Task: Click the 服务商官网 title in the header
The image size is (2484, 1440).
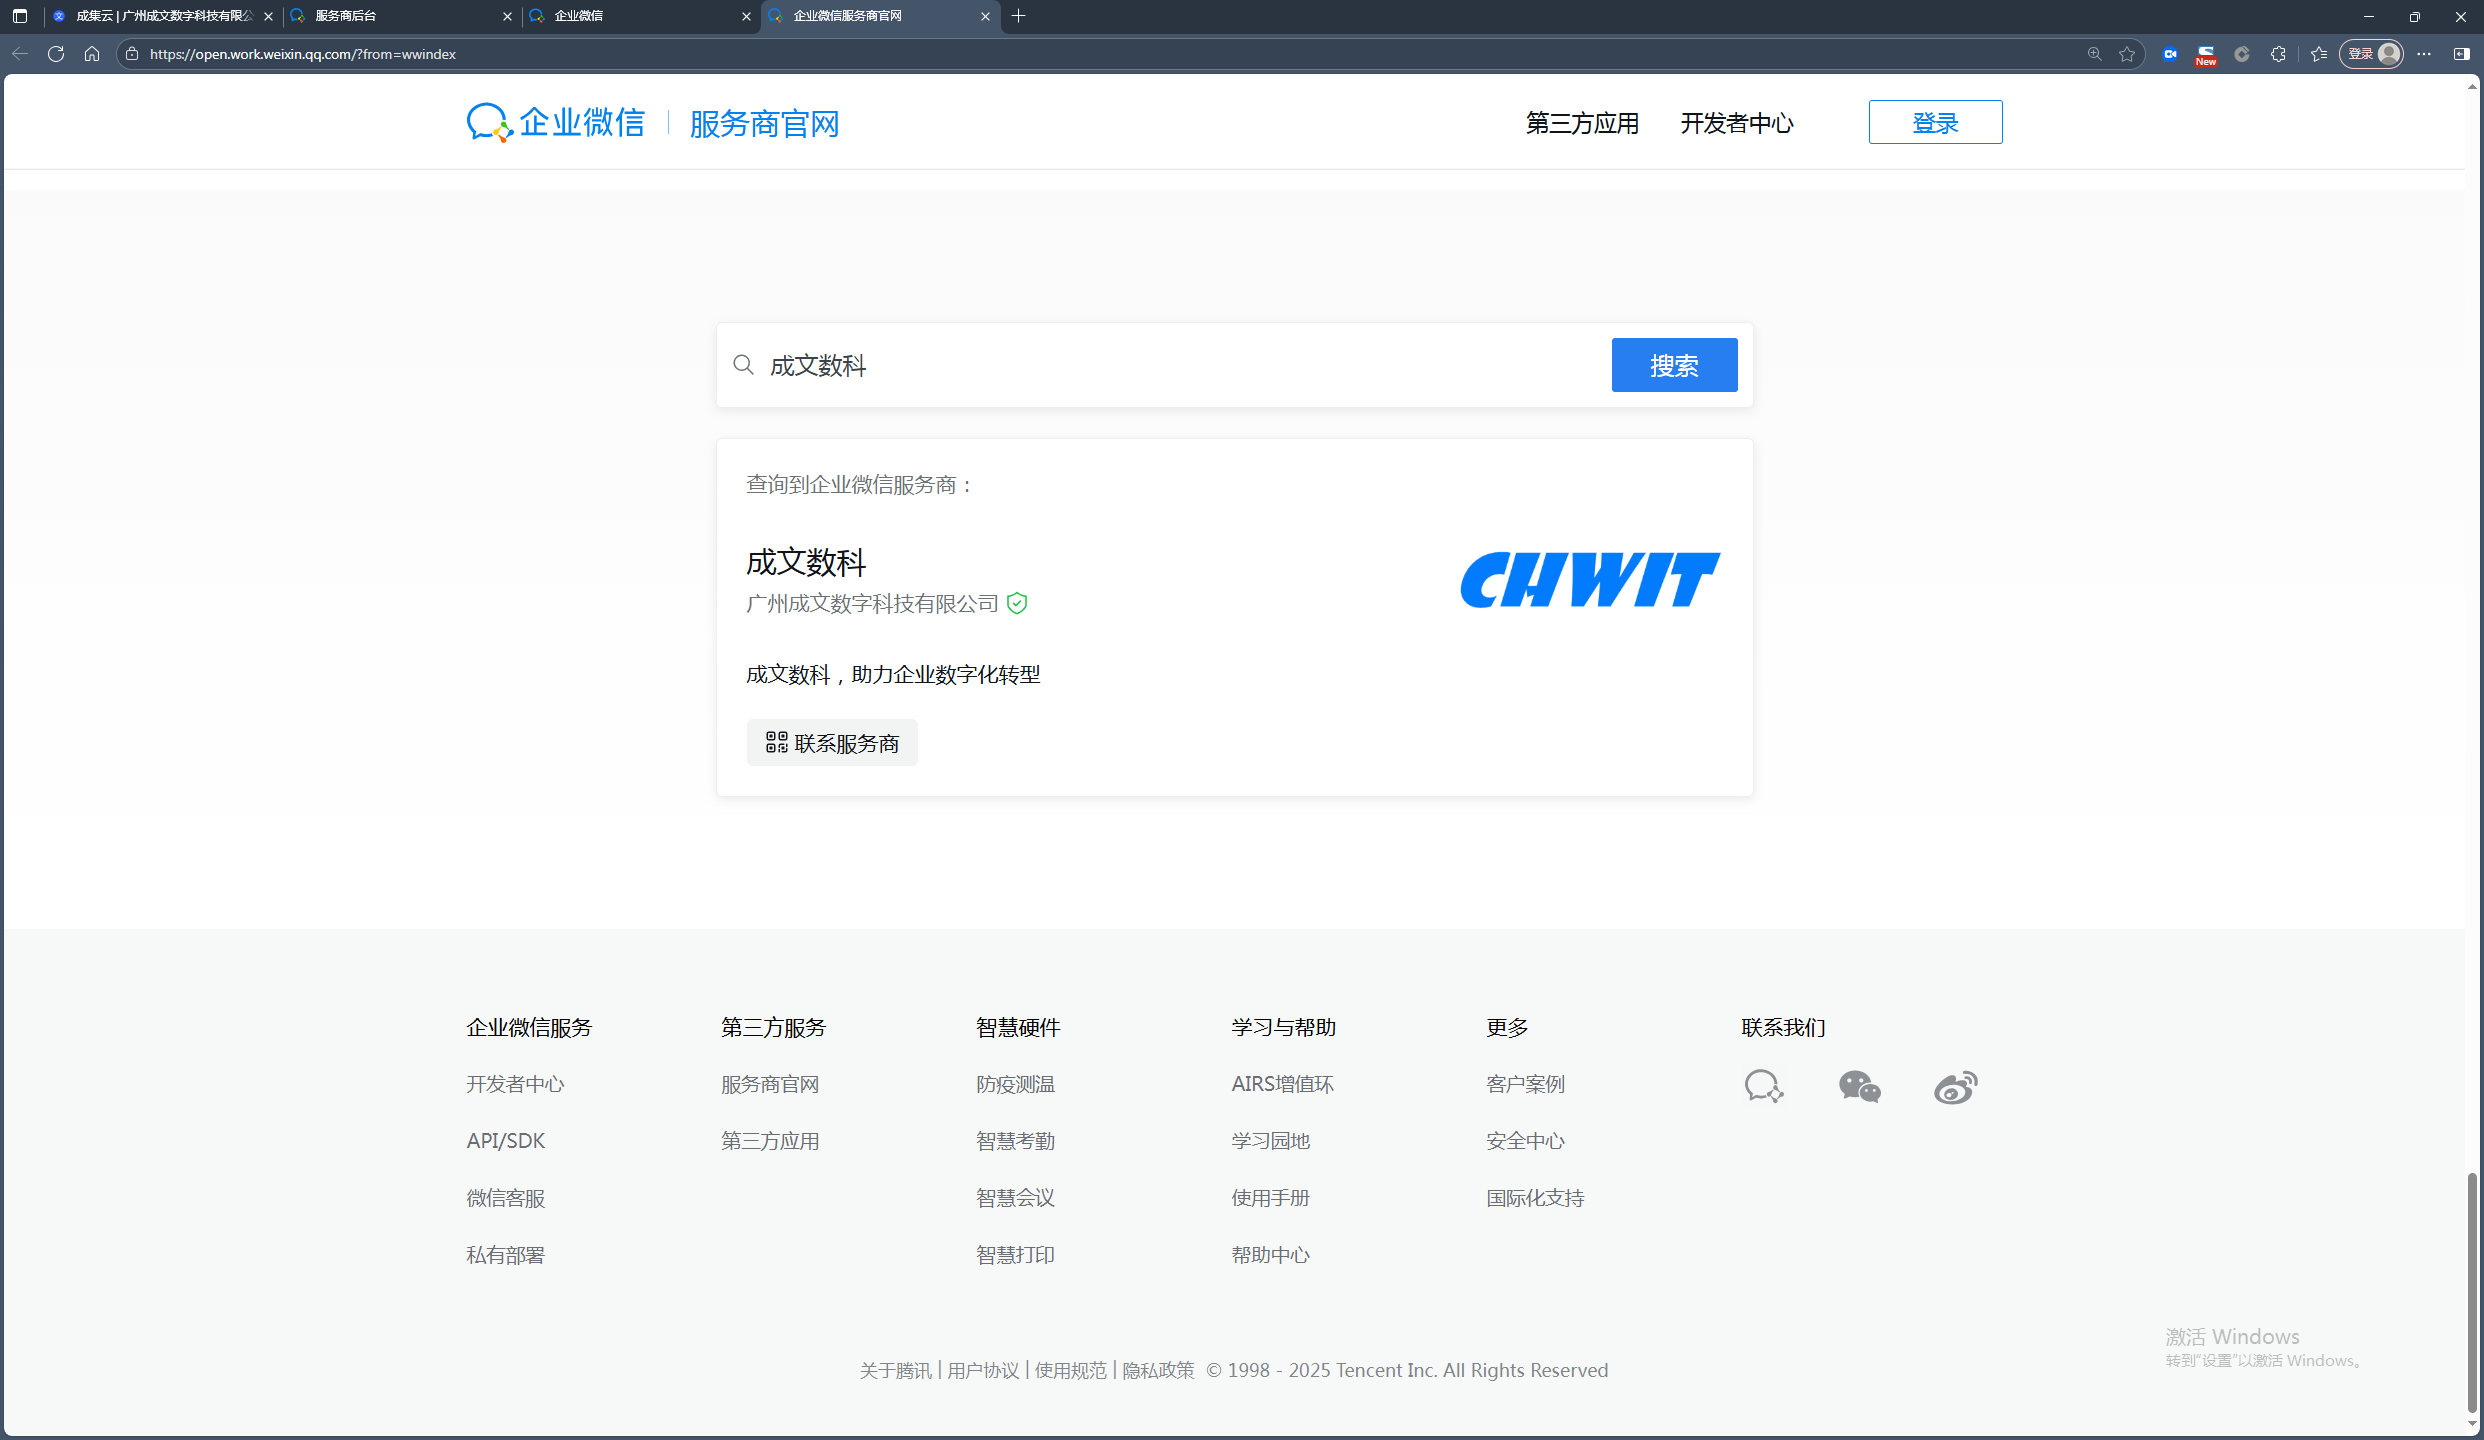Action: coord(764,124)
